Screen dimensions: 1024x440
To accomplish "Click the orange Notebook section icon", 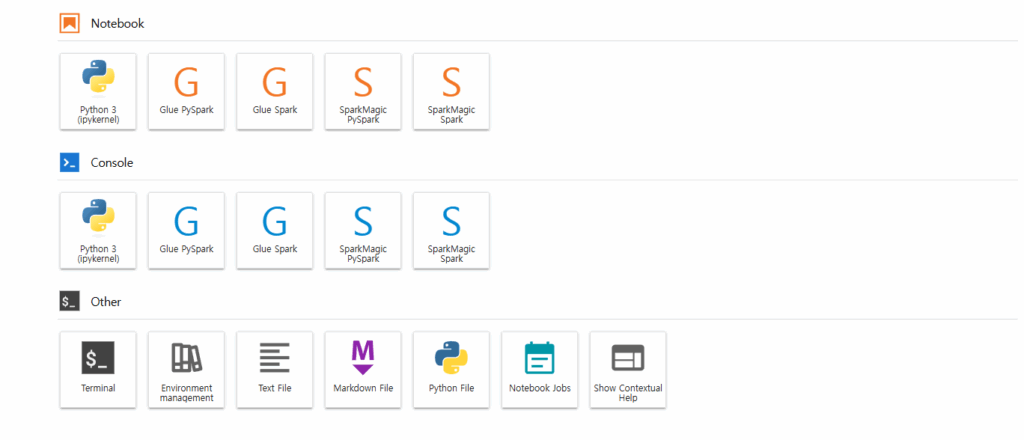I will [x=69, y=23].
